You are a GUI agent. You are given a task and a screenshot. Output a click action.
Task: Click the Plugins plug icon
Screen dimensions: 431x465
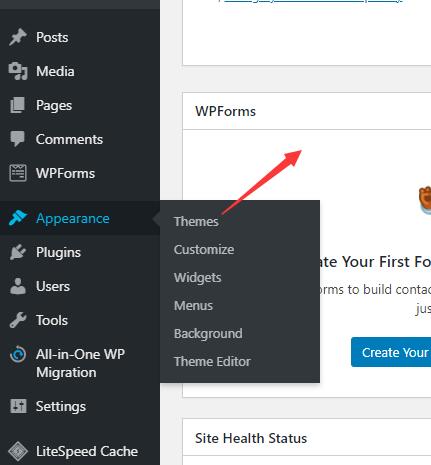[x=18, y=252]
